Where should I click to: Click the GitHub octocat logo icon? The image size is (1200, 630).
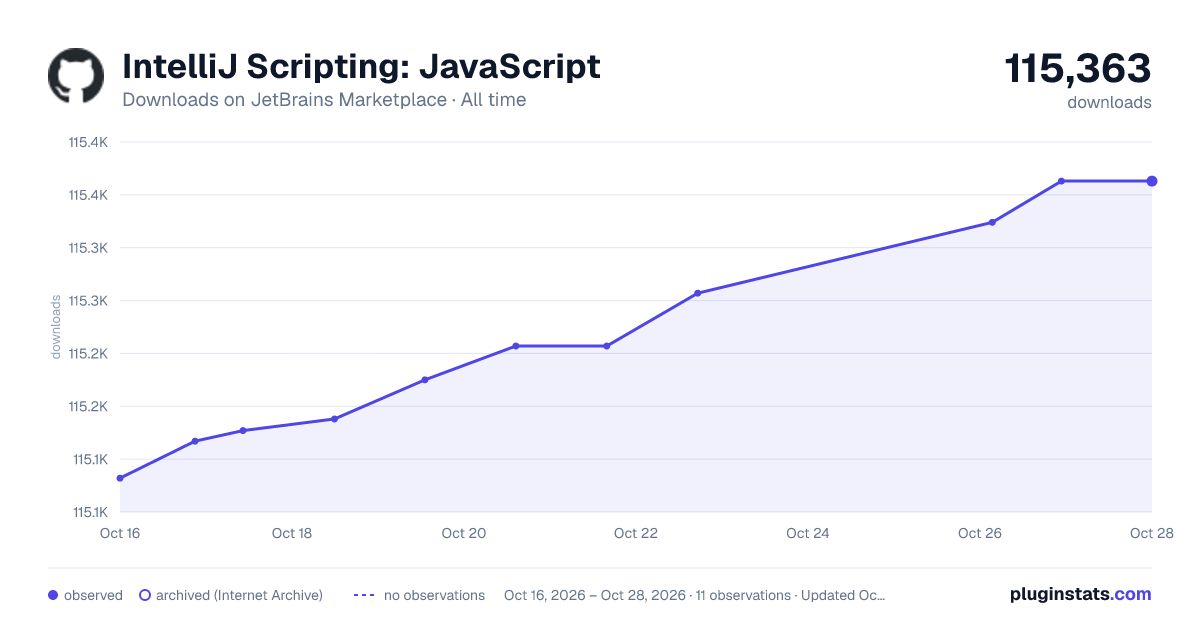[76, 76]
